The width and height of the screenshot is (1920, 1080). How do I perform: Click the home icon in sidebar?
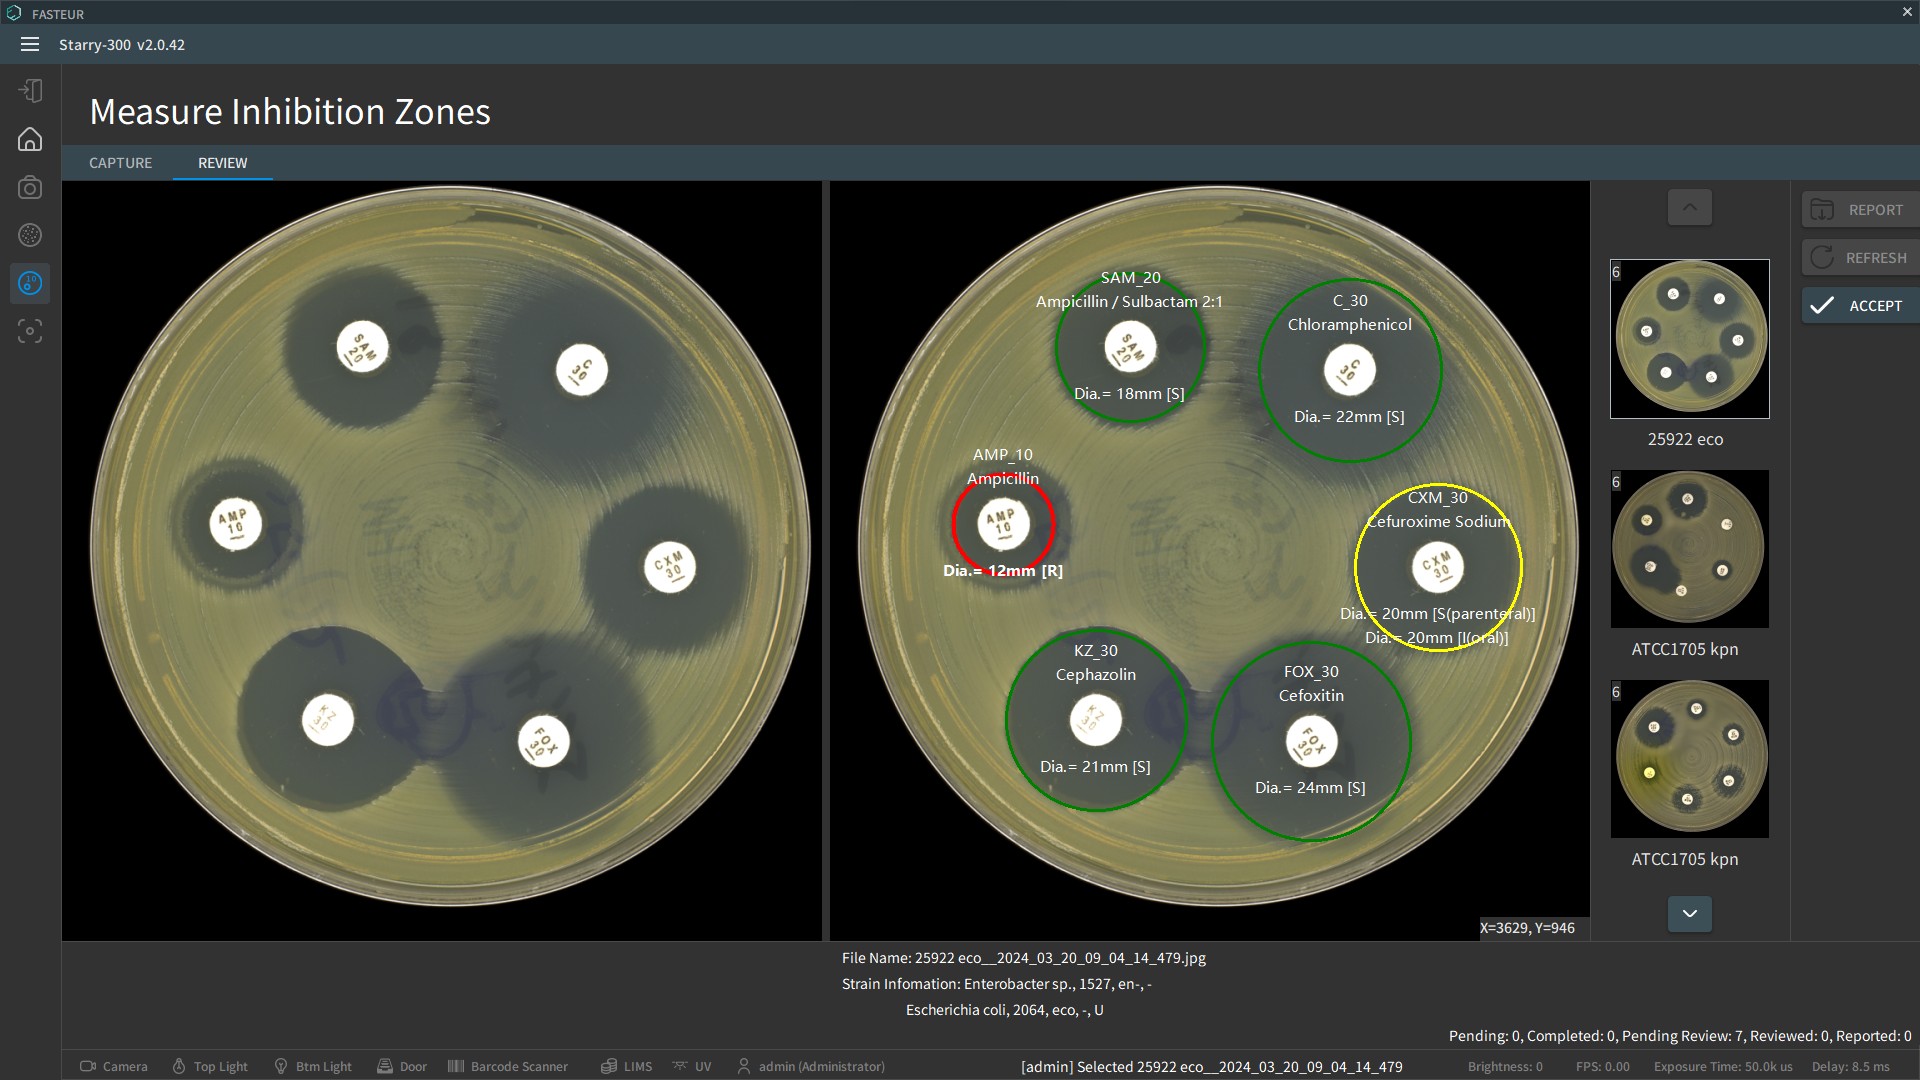point(30,139)
